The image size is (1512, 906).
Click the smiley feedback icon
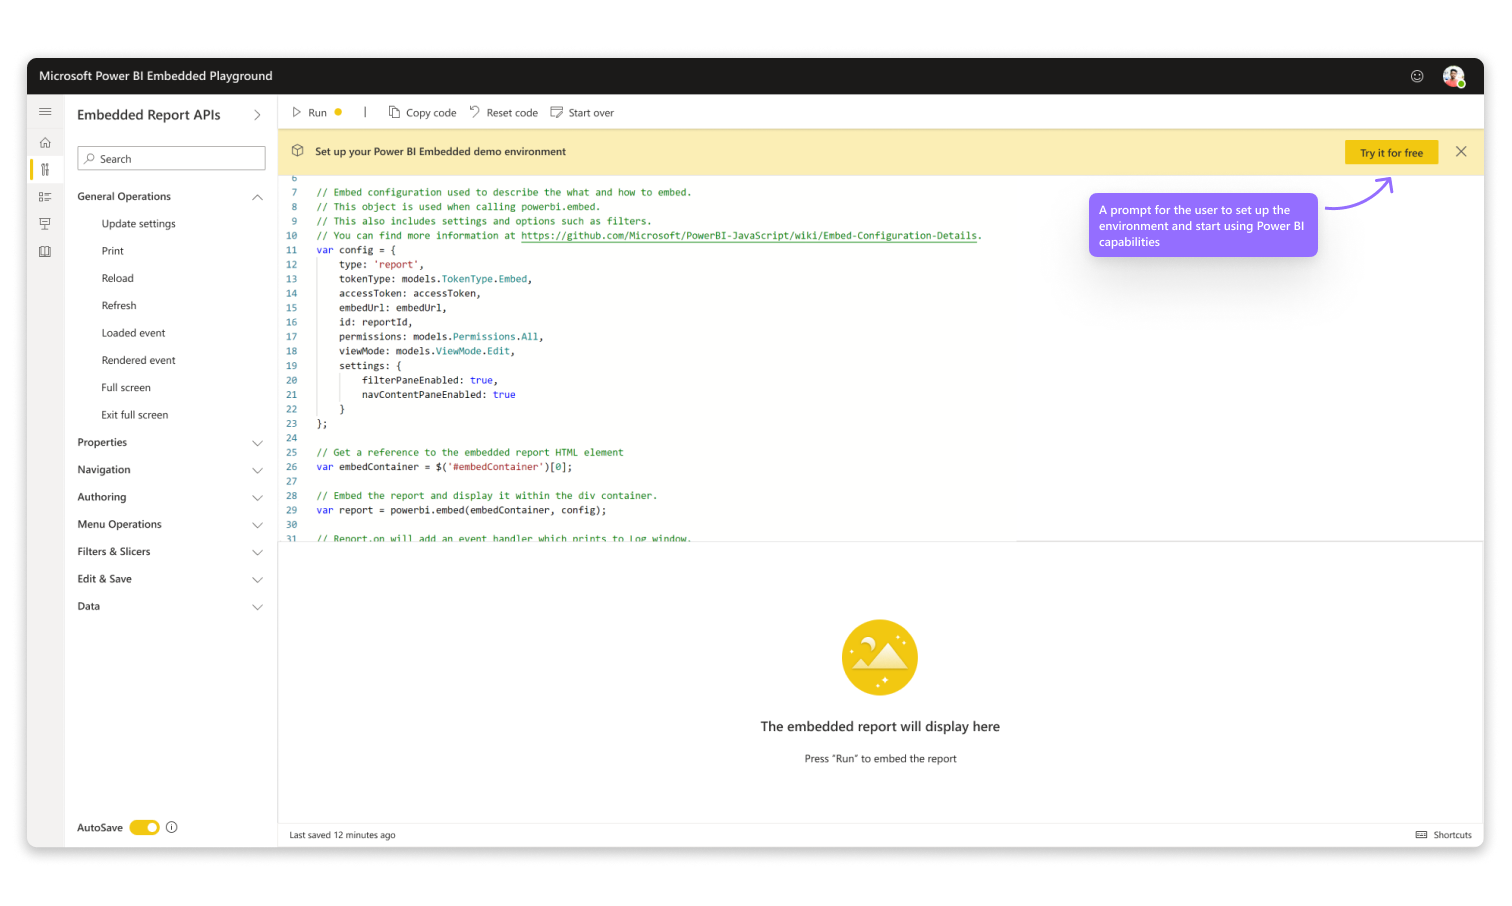(x=1417, y=76)
